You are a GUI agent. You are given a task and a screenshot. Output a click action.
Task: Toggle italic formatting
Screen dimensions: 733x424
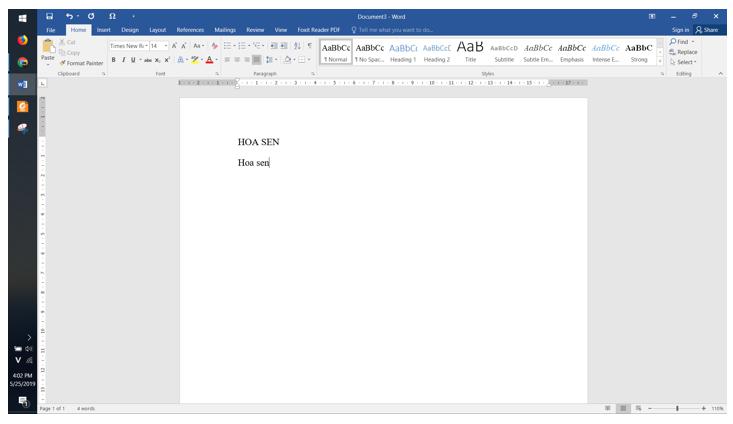coord(123,60)
